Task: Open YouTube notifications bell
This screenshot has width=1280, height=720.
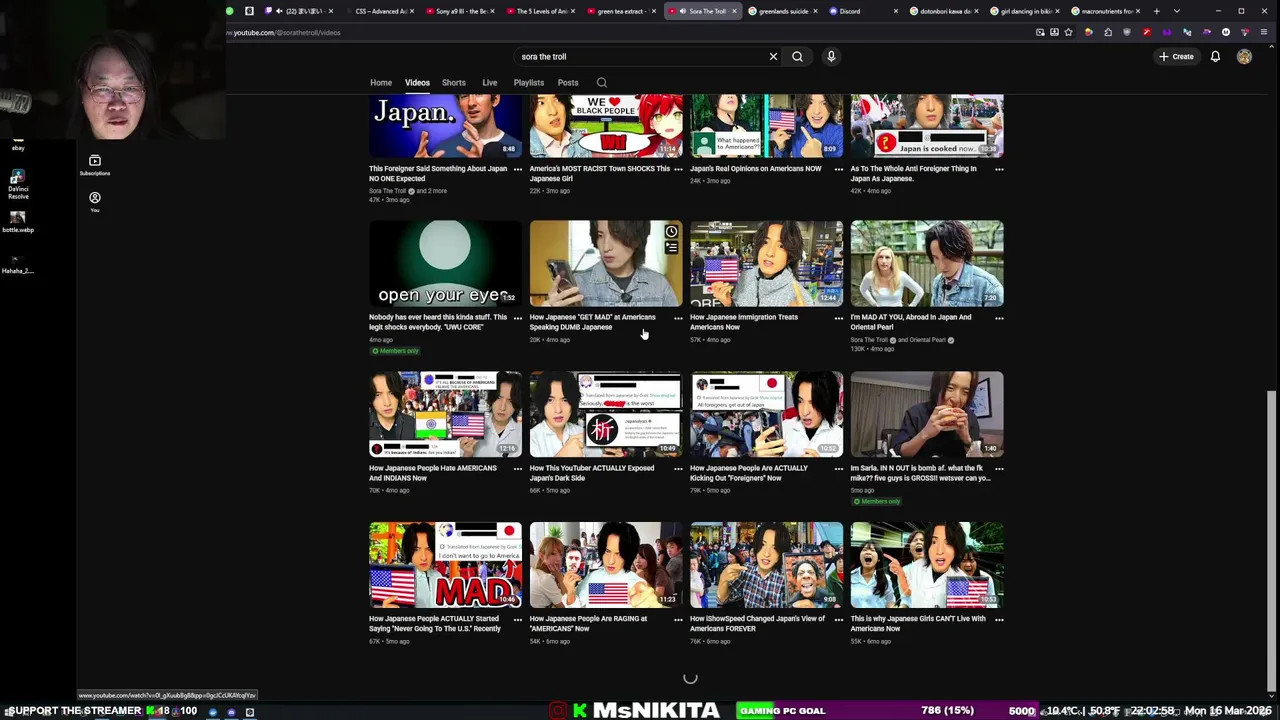Action: coord(1215,57)
